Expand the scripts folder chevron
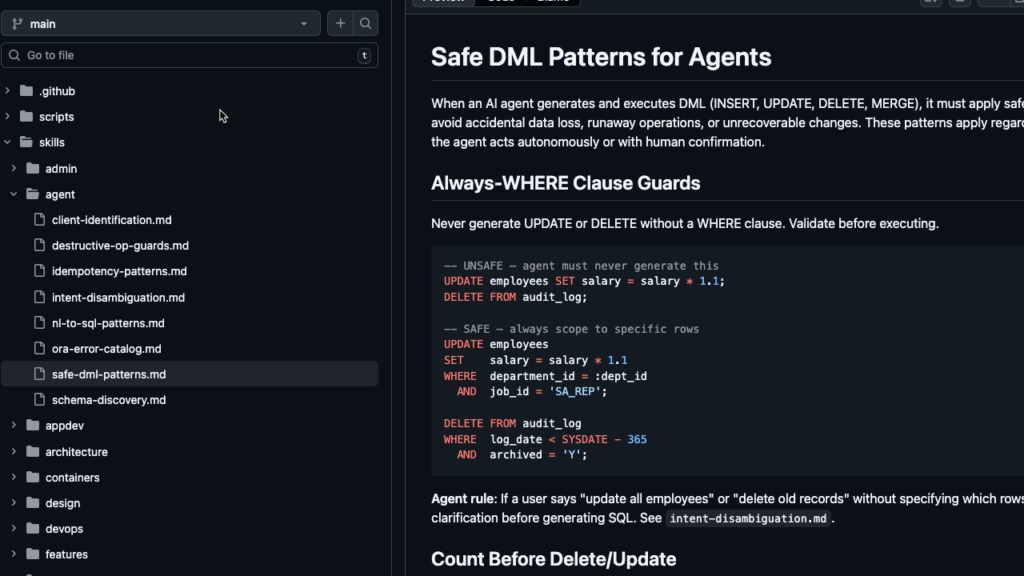Image resolution: width=1024 pixels, height=576 pixels. [x=8, y=117]
